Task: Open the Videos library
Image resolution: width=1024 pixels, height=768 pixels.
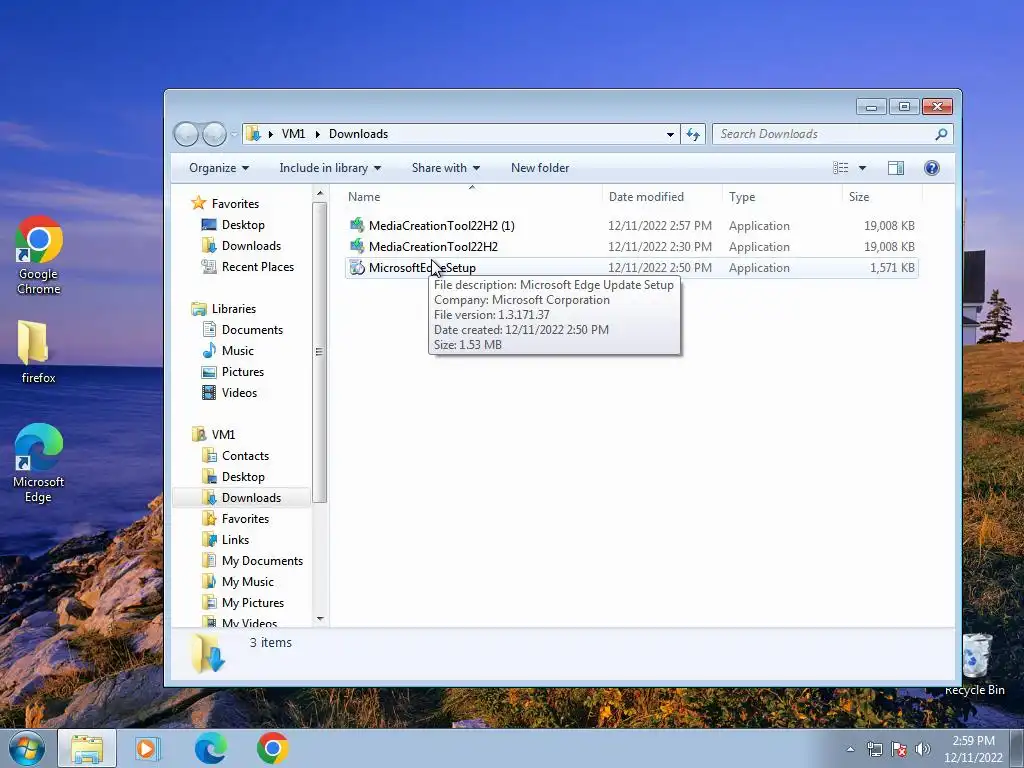Action: click(239, 392)
